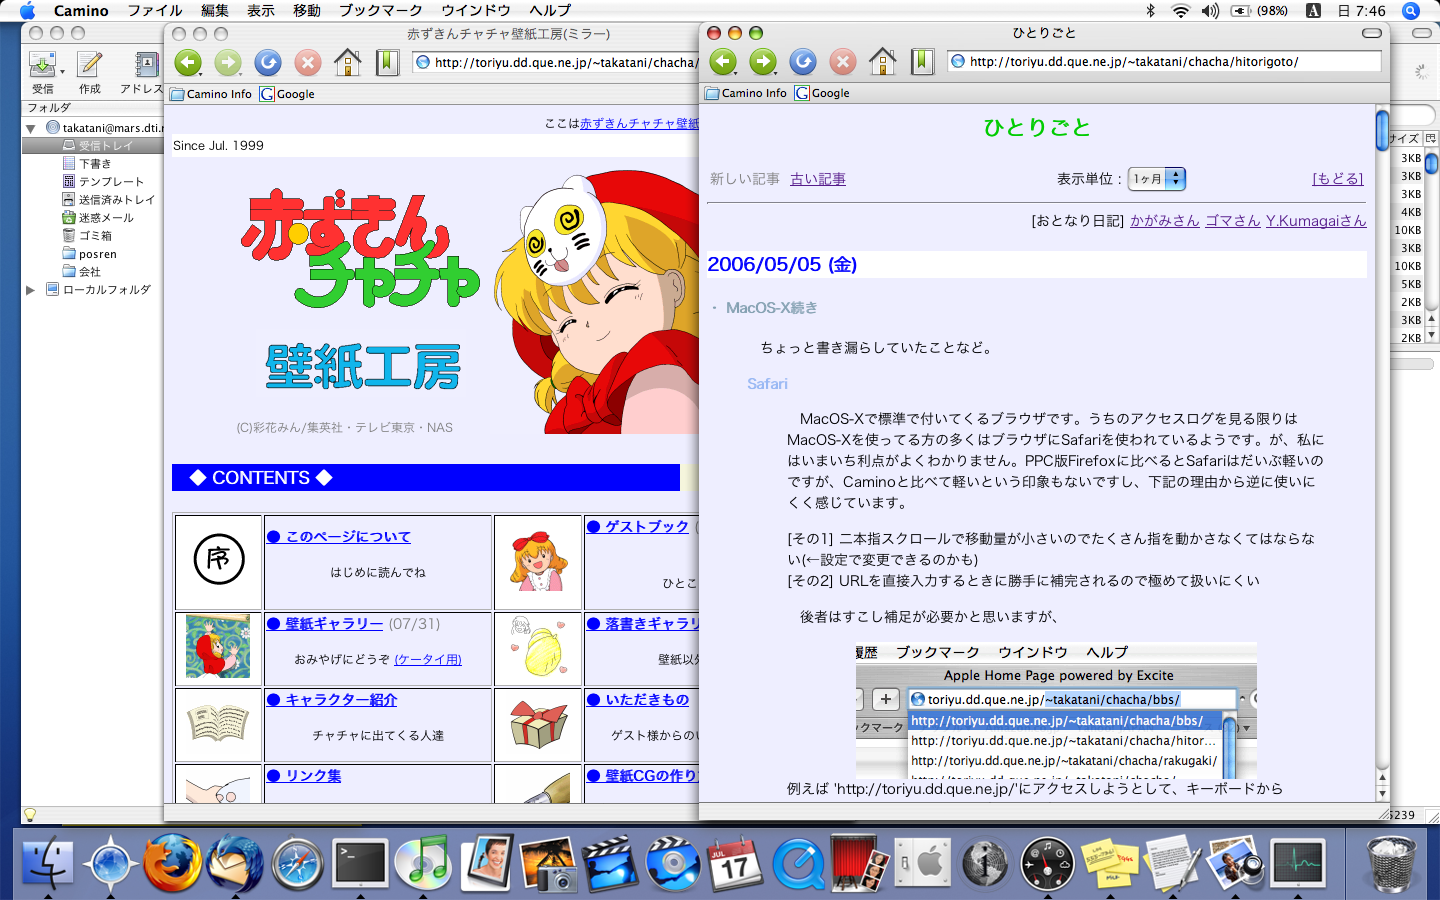Toggle toolbar pill button in ひとりごと window
The image size is (1440, 900).
click(1372, 33)
